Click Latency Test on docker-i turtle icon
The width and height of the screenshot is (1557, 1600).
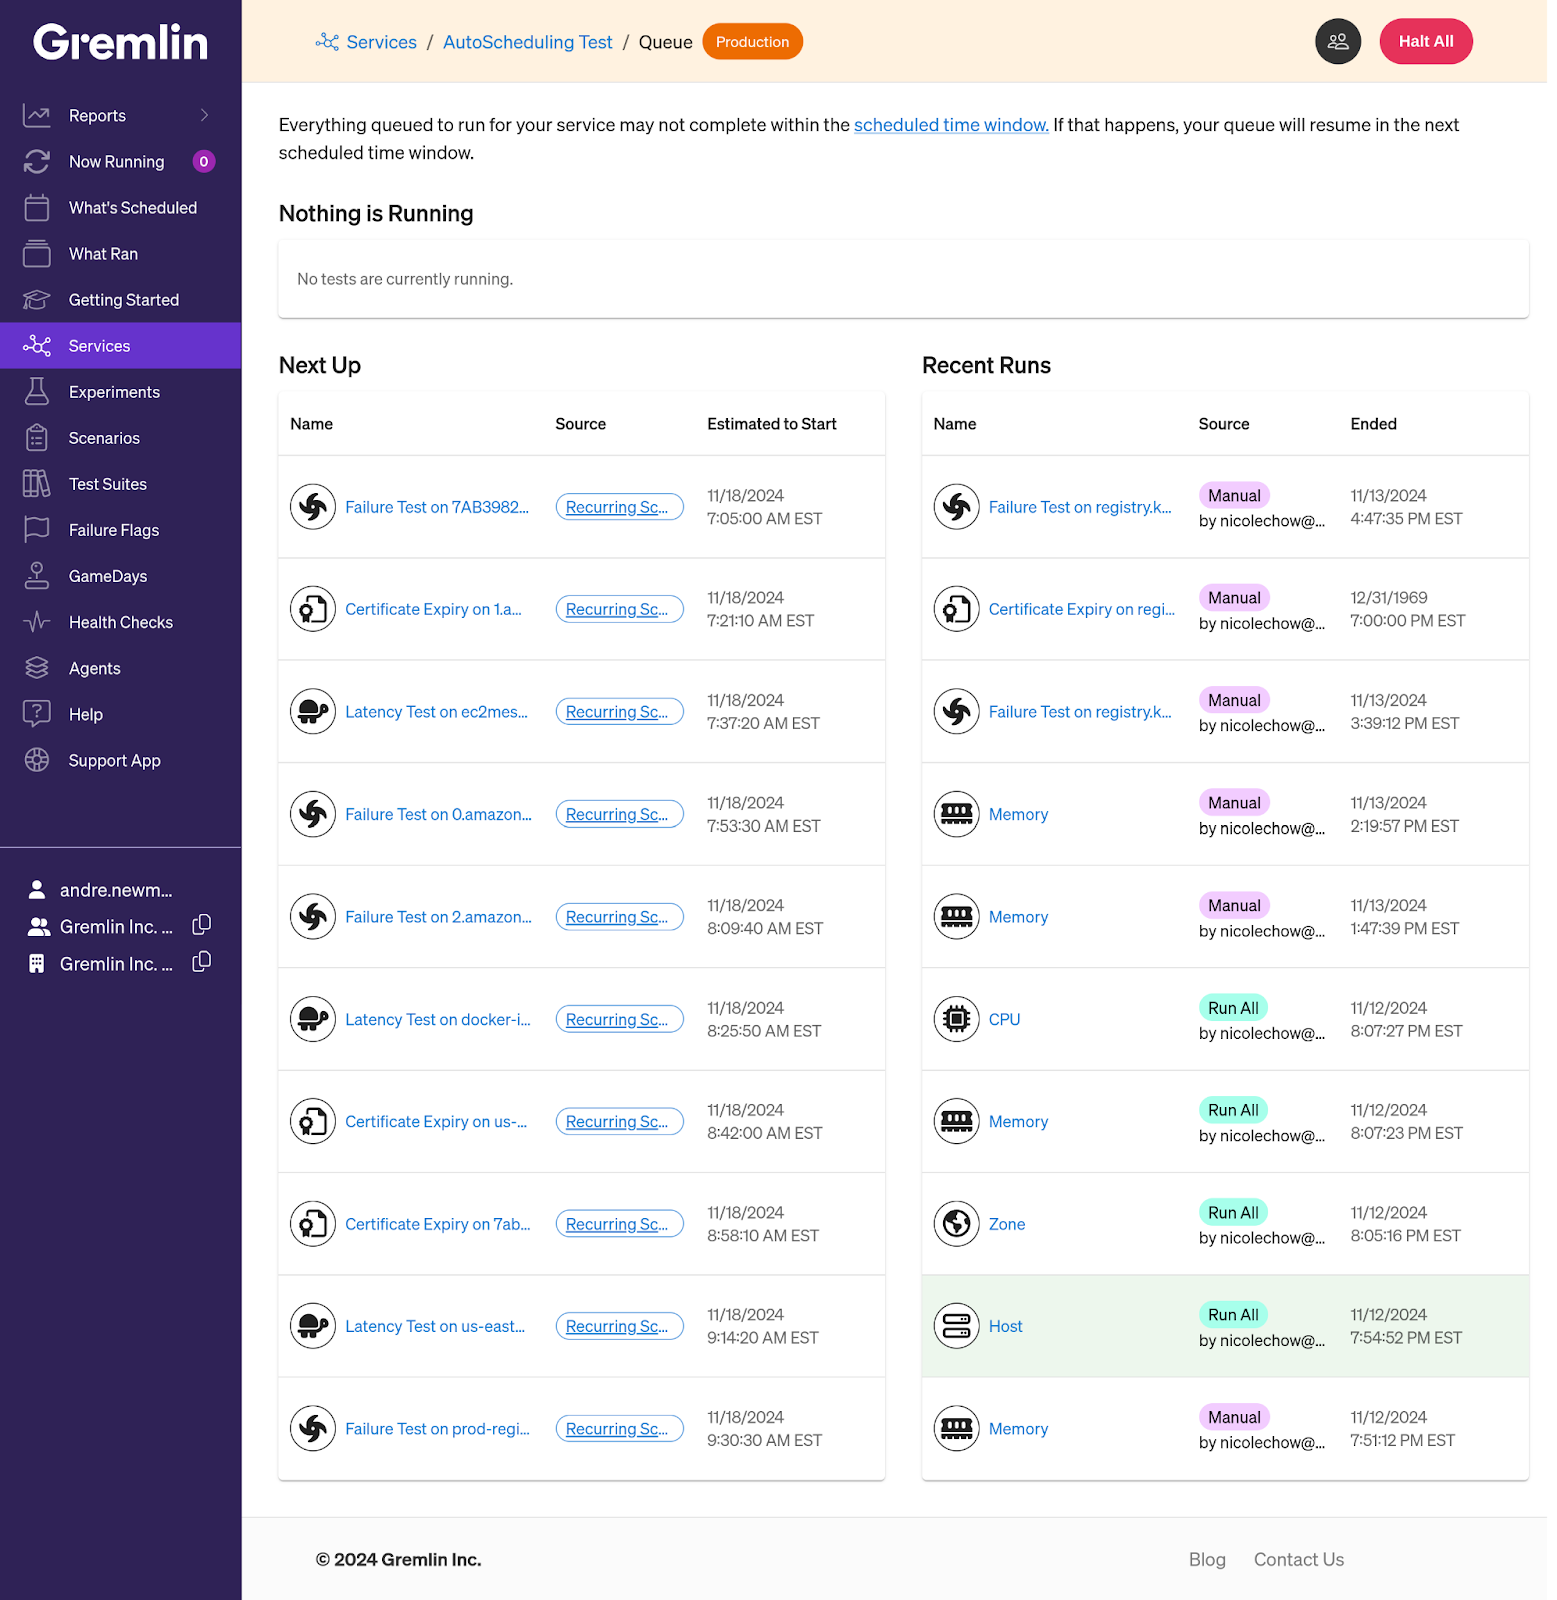click(313, 1019)
